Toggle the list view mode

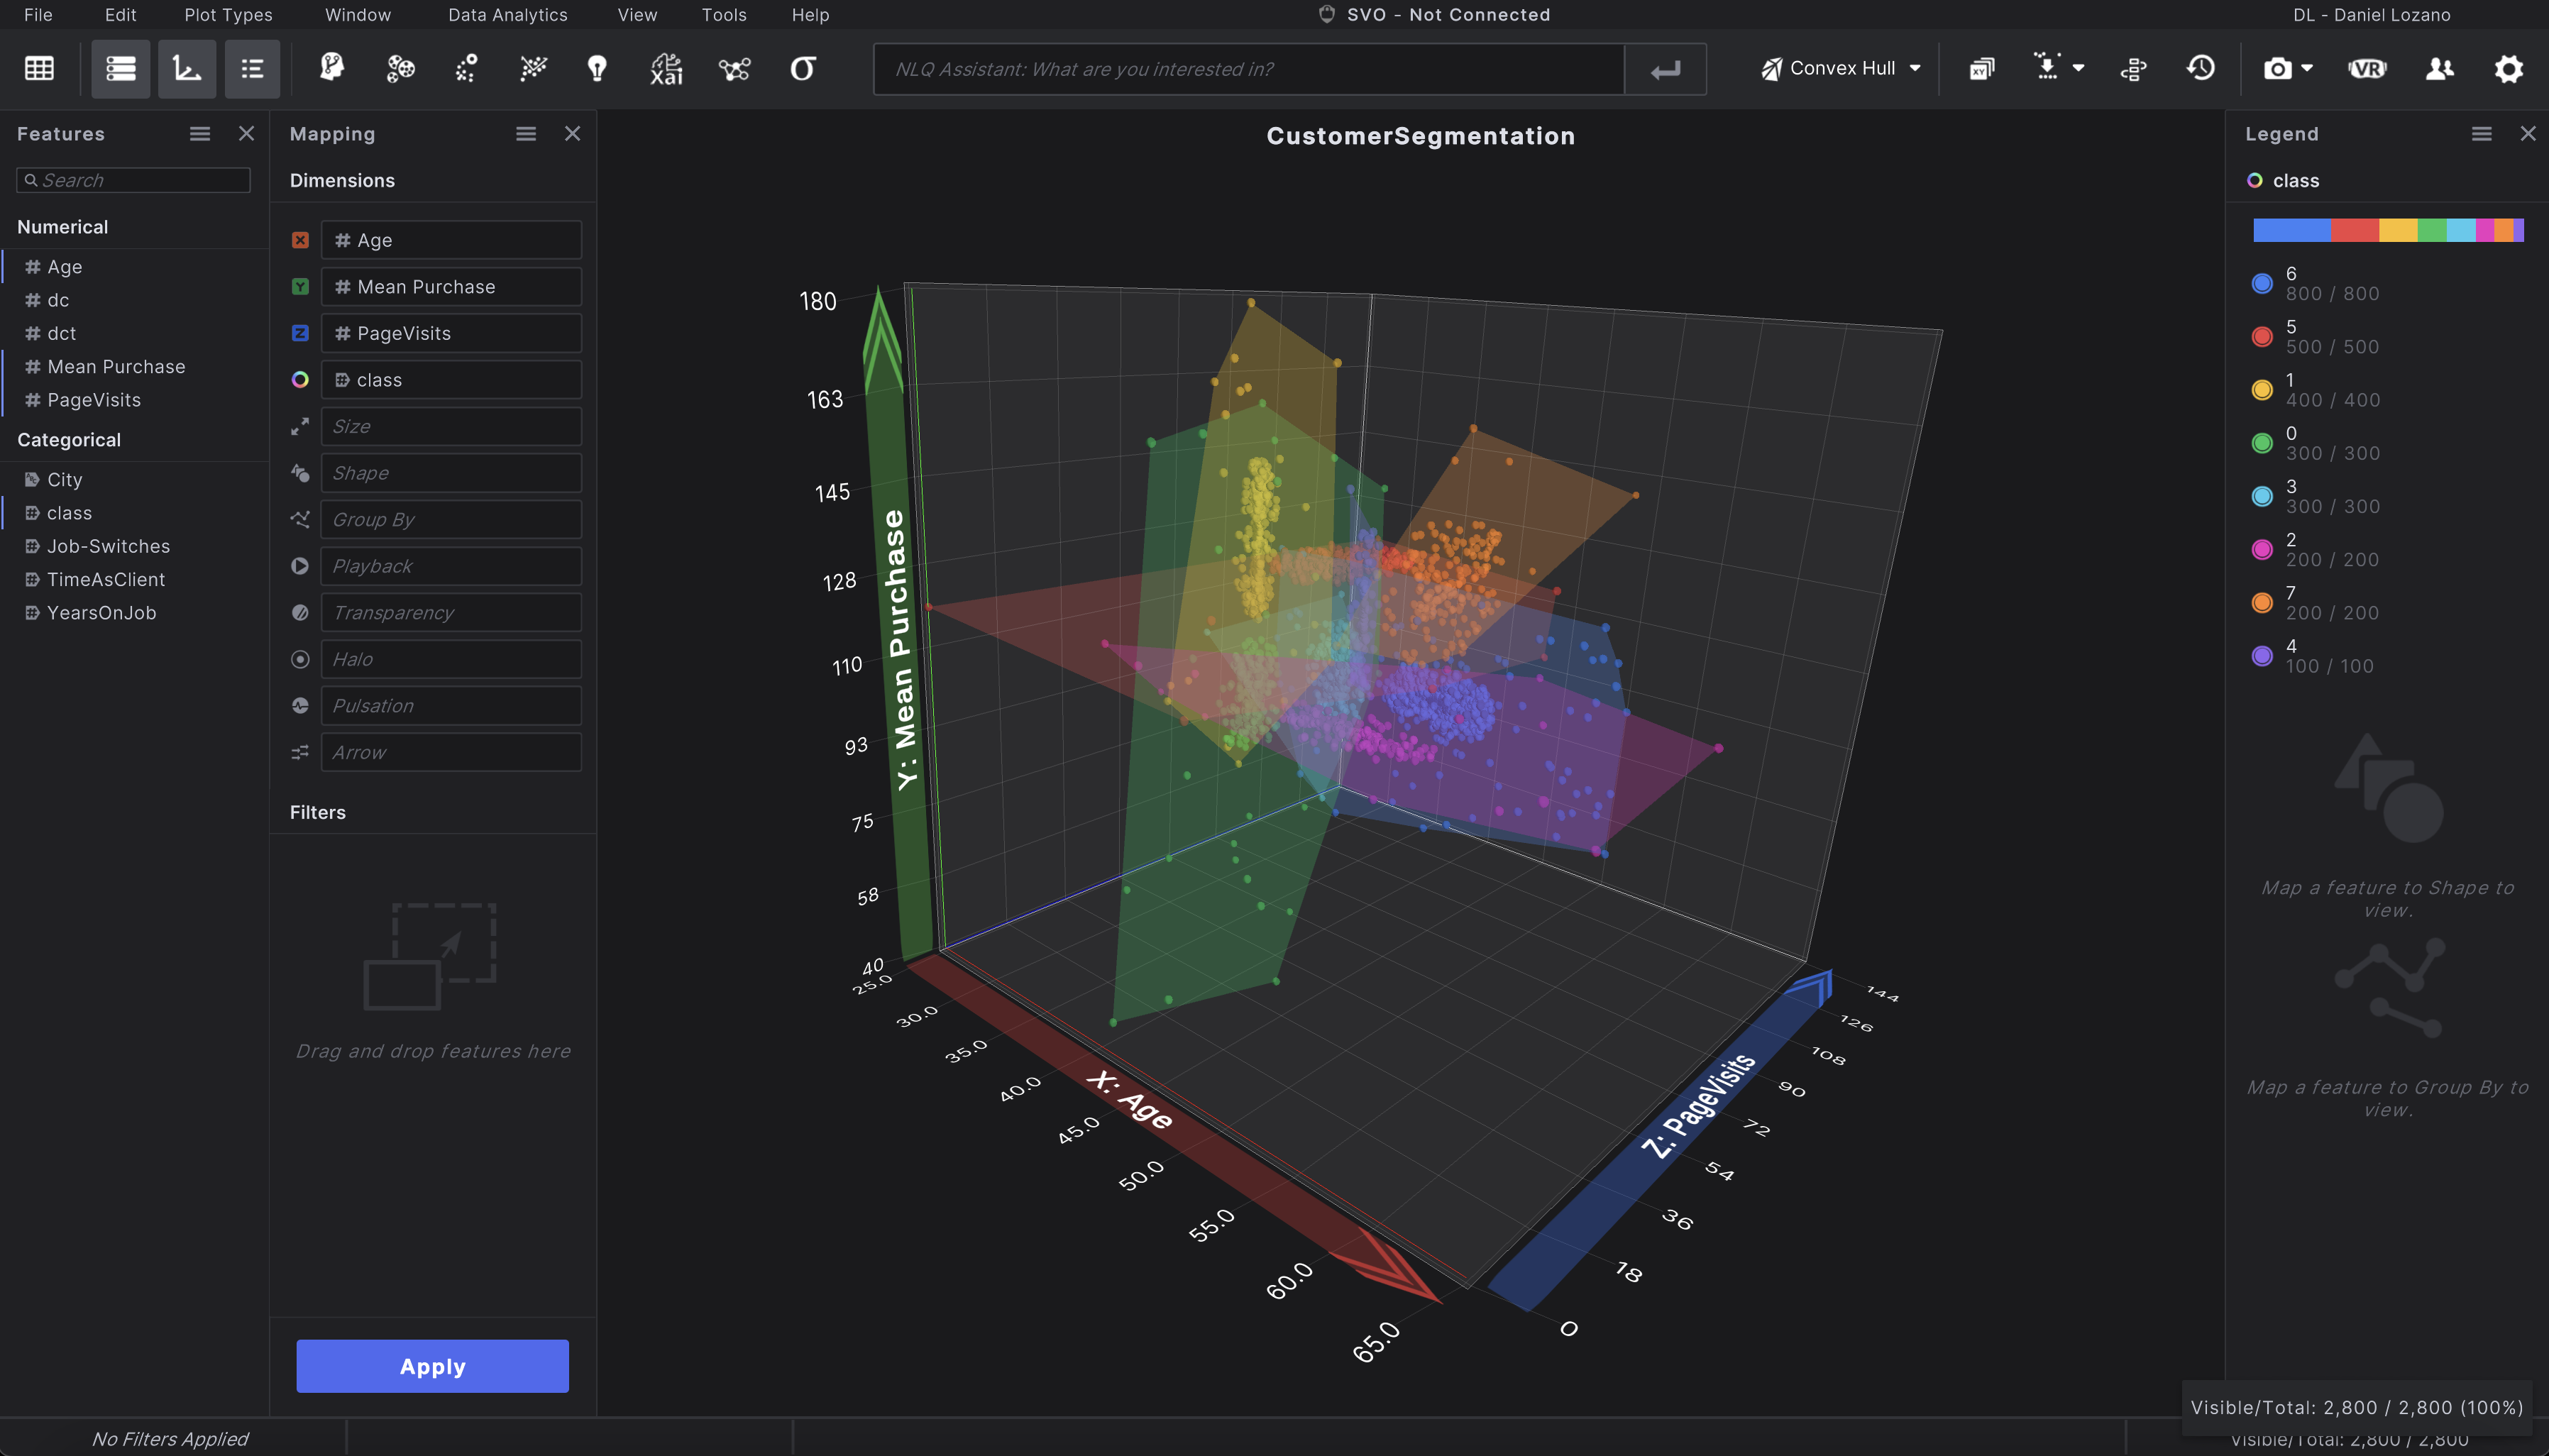click(251, 68)
